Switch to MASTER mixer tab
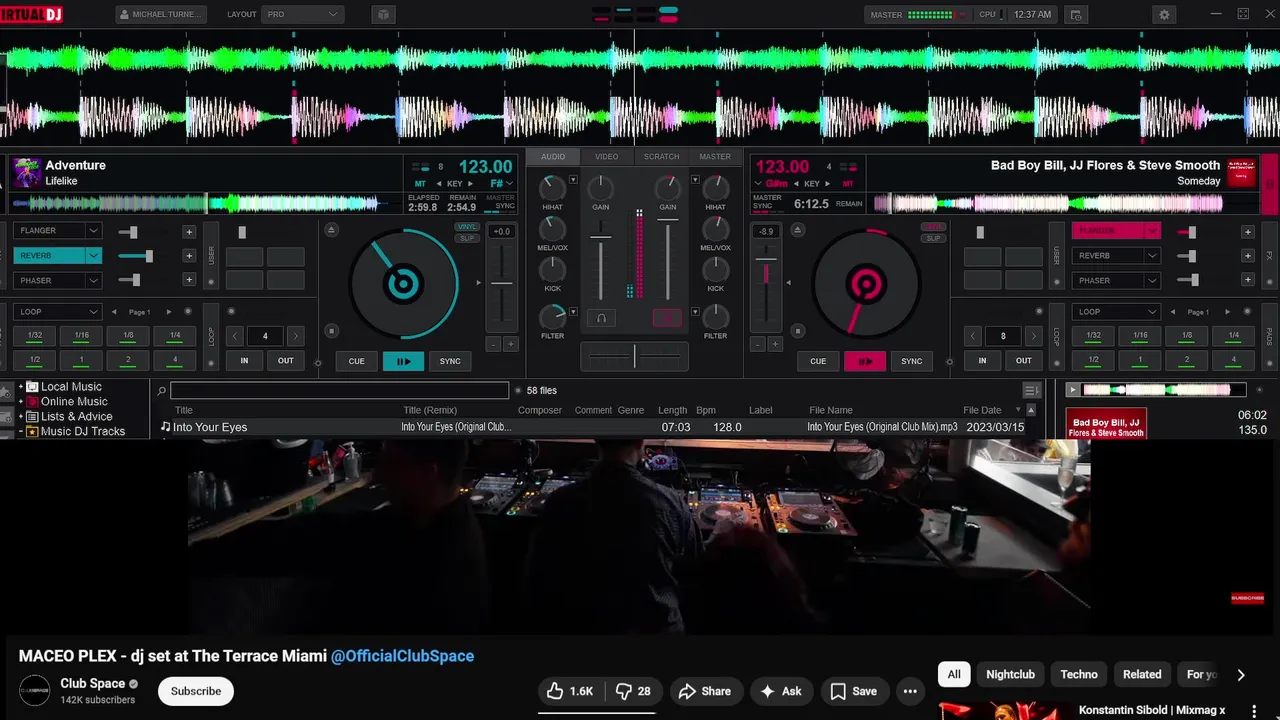The width and height of the screenshot is (1280, 720). pyautogui.click(x=715, y=157)
